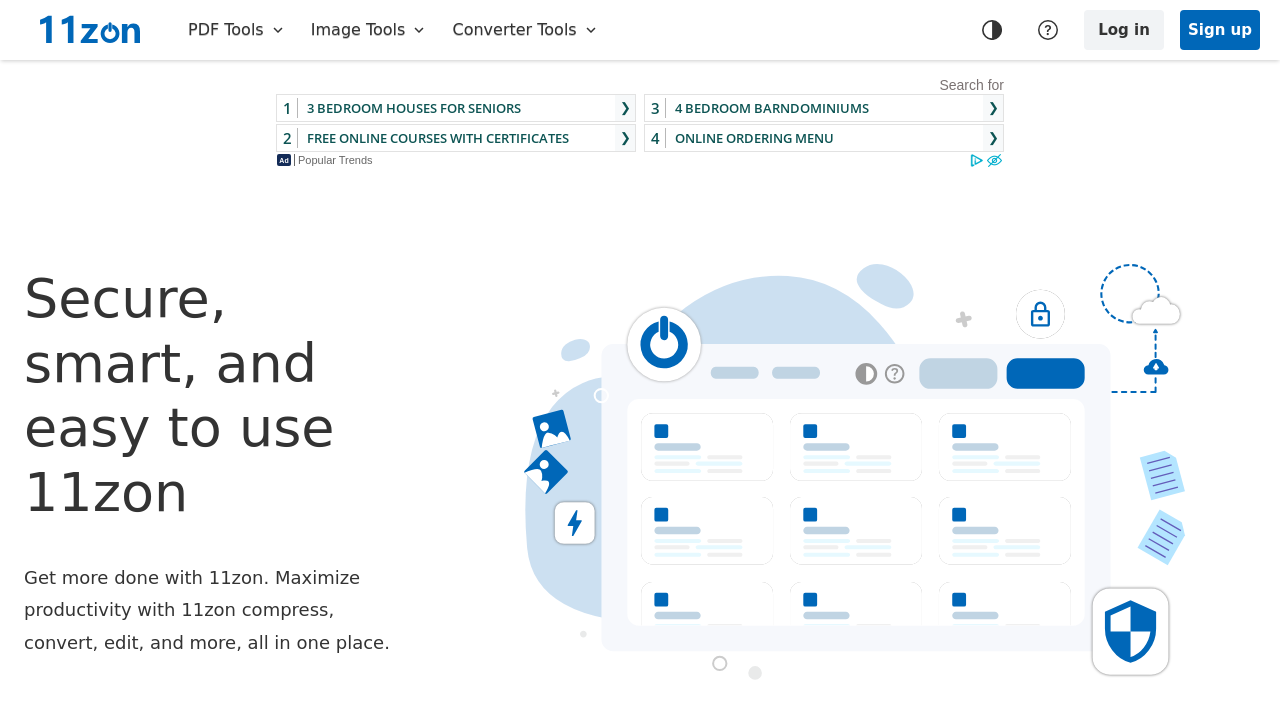Click the Popular Trends label

(x=335, y=160)
